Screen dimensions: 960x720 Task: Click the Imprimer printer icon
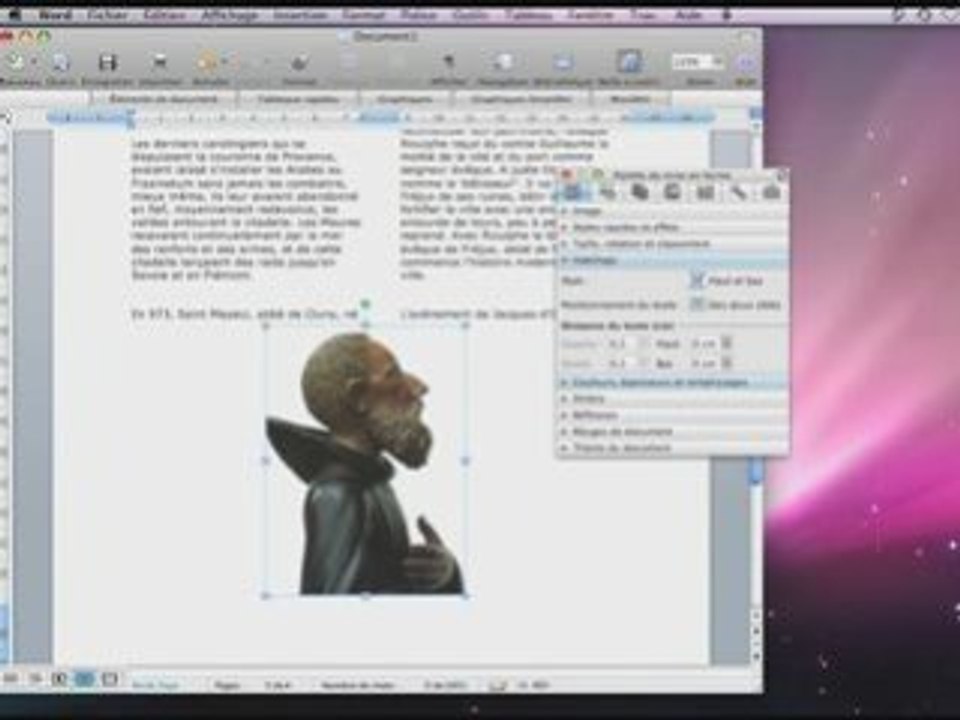(x=160, y=62)
